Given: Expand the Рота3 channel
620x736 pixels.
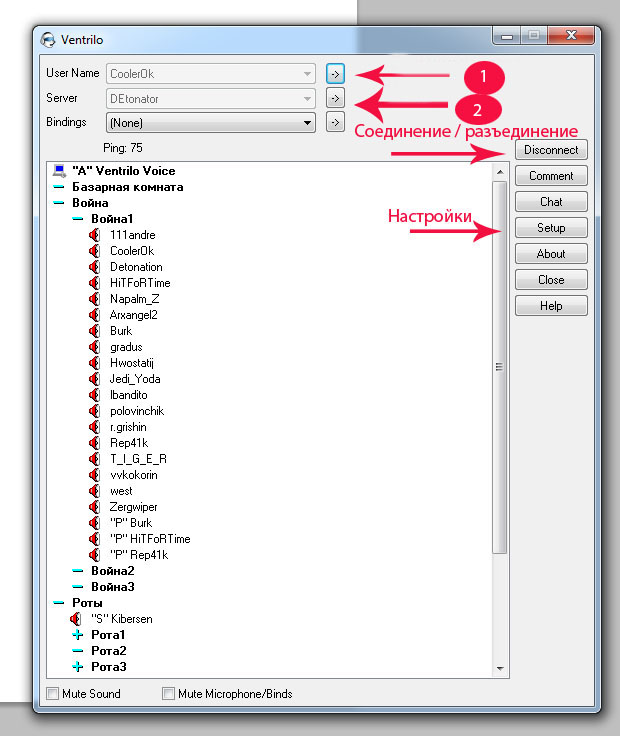Looking at the screenshot, I should pyautogui.click(x=78, y=667).
